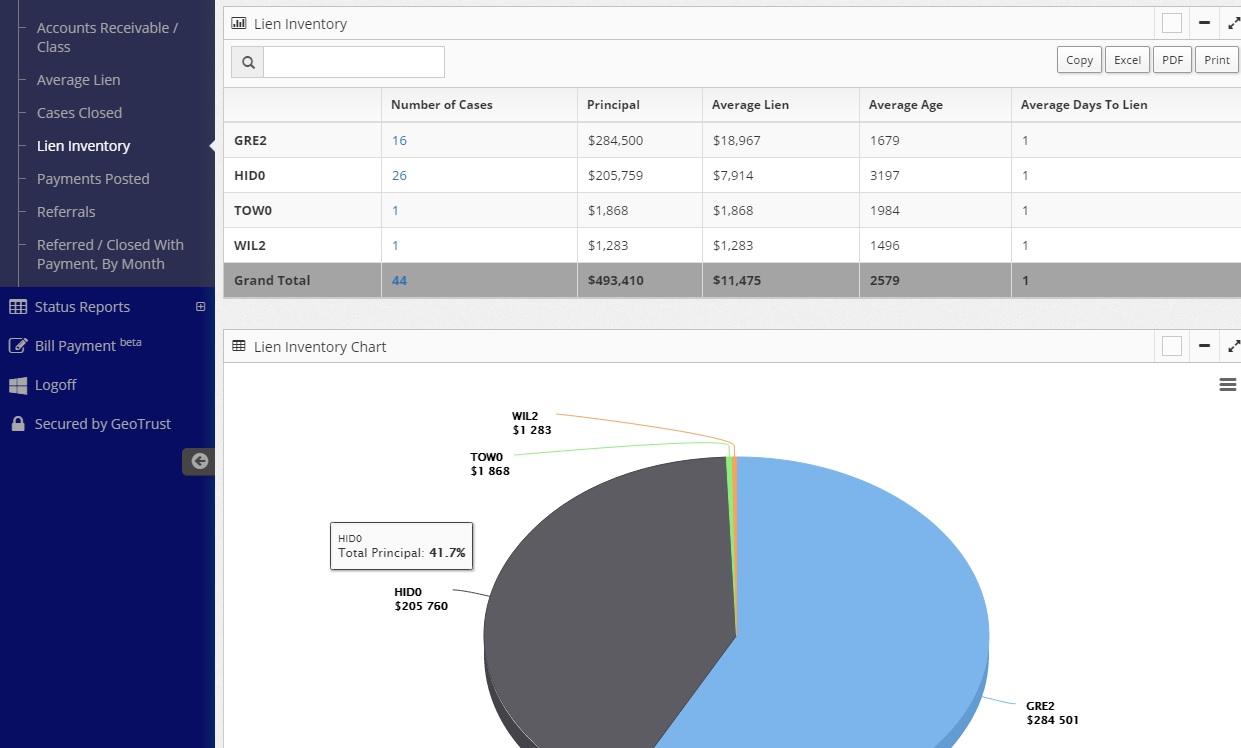Open the chart hamburger context menu

(1228, 385)
